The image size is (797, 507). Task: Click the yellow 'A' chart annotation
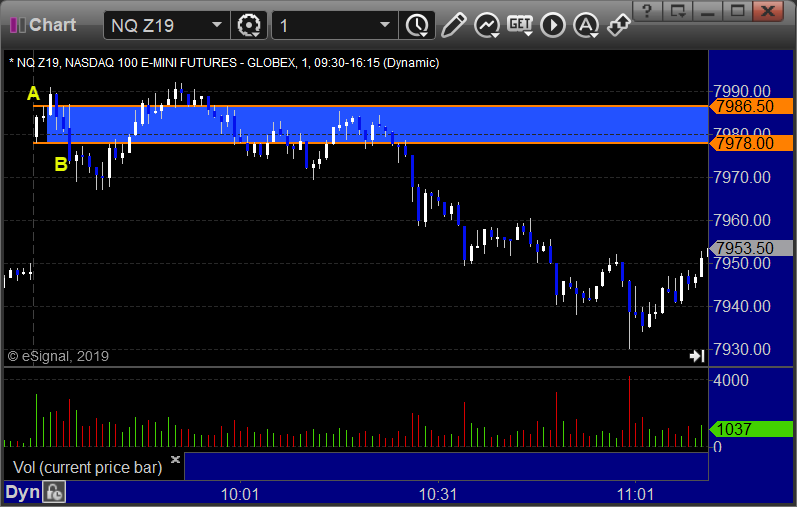point(33,94)
